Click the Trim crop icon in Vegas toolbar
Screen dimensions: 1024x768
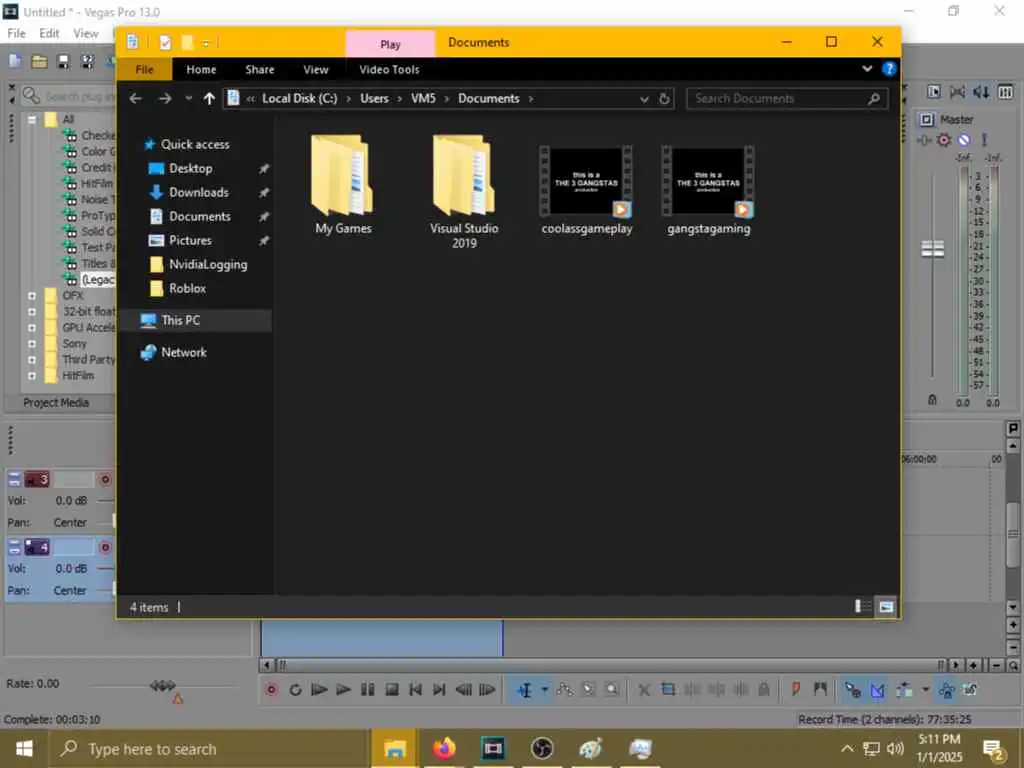pos(668,690)
